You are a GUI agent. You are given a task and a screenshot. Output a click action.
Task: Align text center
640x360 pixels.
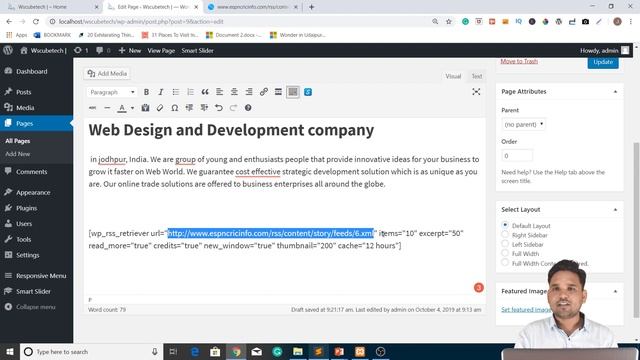234,92
